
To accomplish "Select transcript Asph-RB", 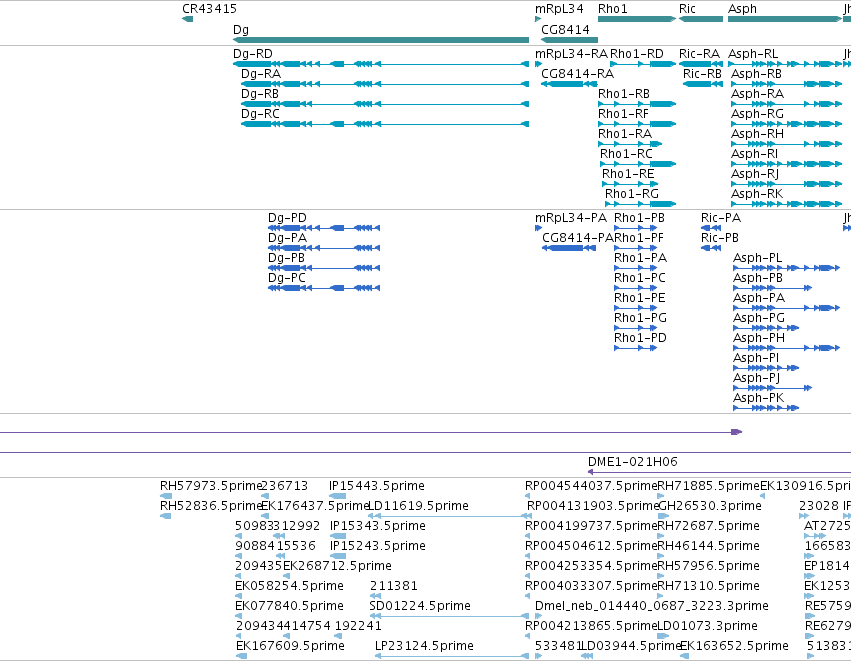I will point(786,84).
